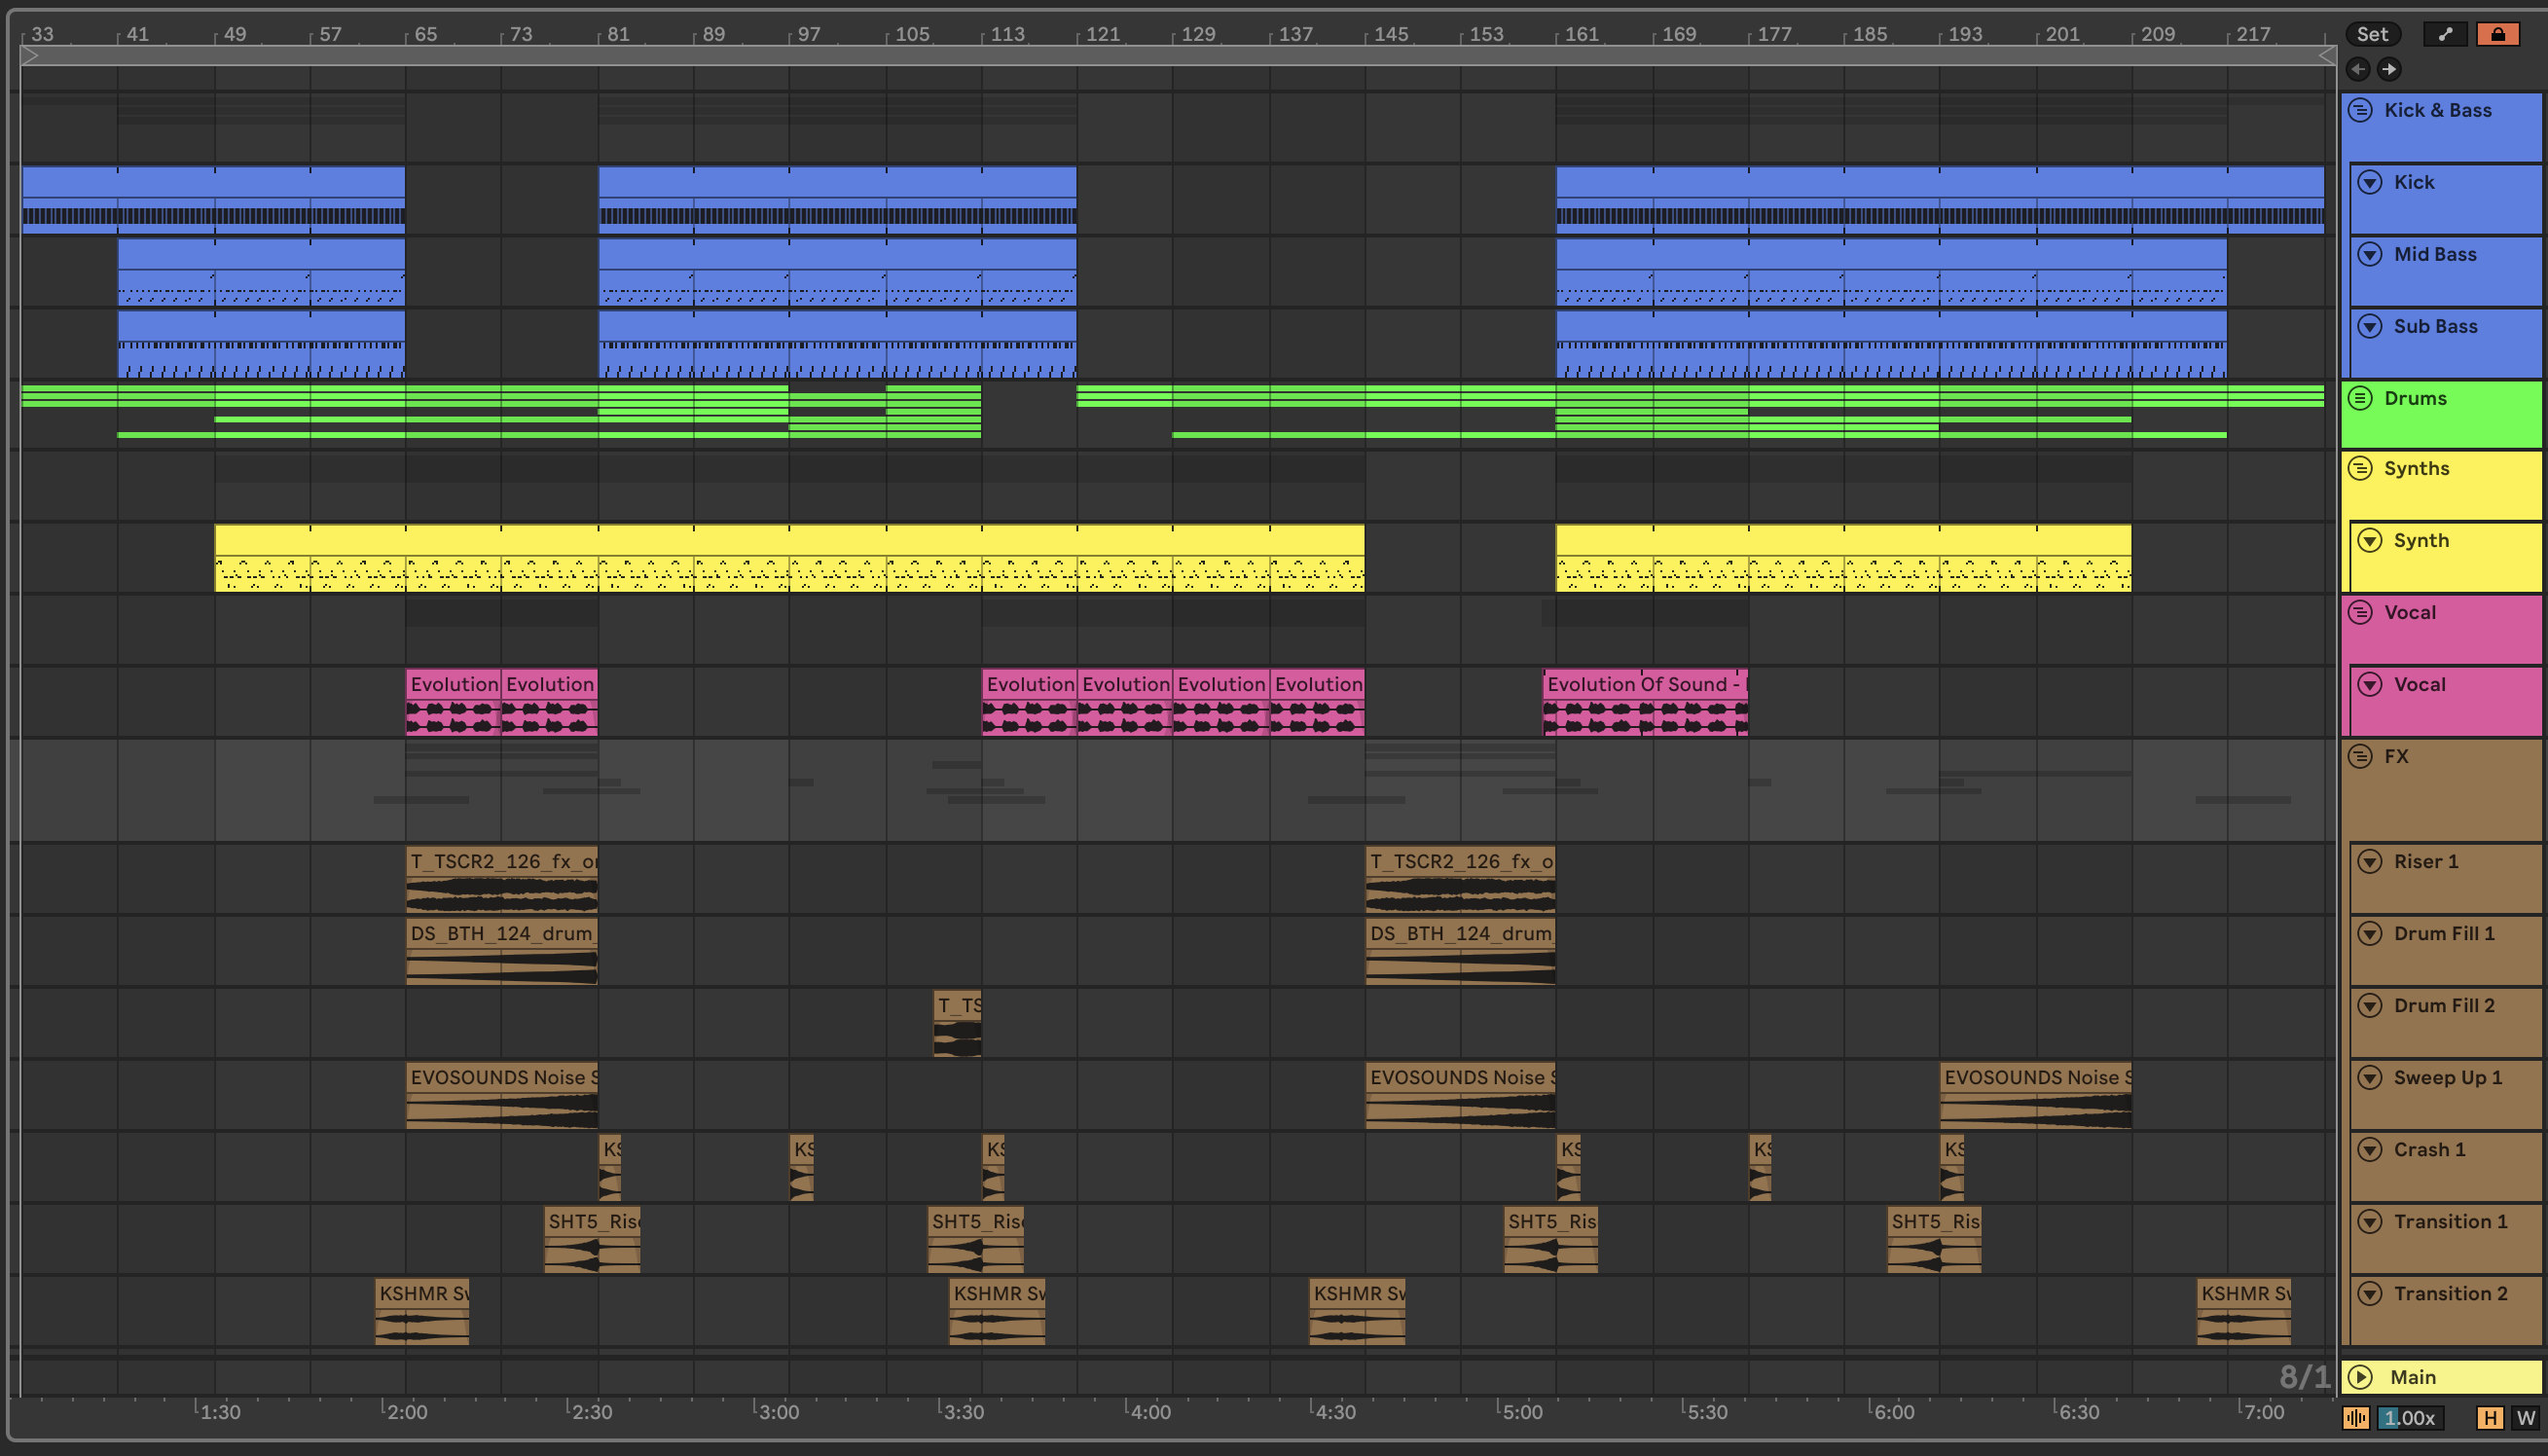Unfold the Kick track arrow
This screenshot has height=1456, width=2548.
tap(2370, 182)
